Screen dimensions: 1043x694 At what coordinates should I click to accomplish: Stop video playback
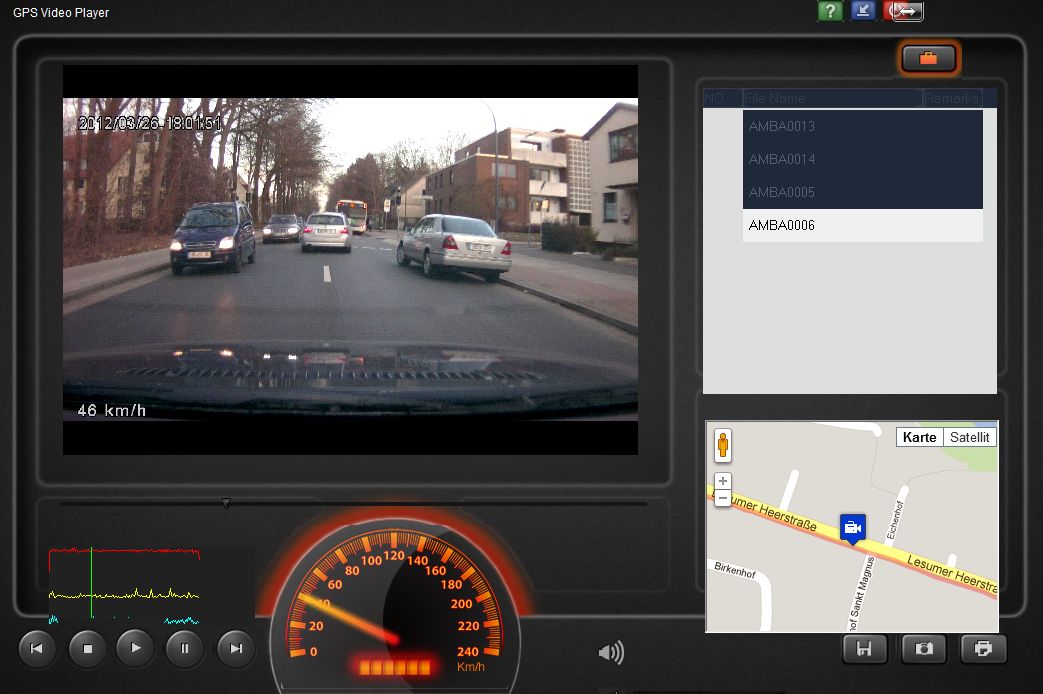[87, 648]
